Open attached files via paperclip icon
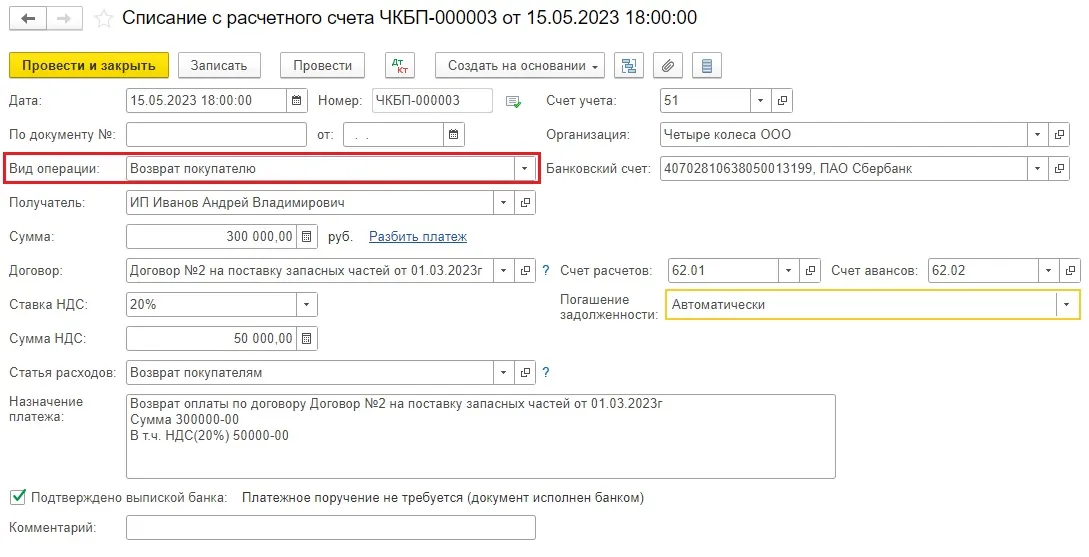 (x=668, y=66)
